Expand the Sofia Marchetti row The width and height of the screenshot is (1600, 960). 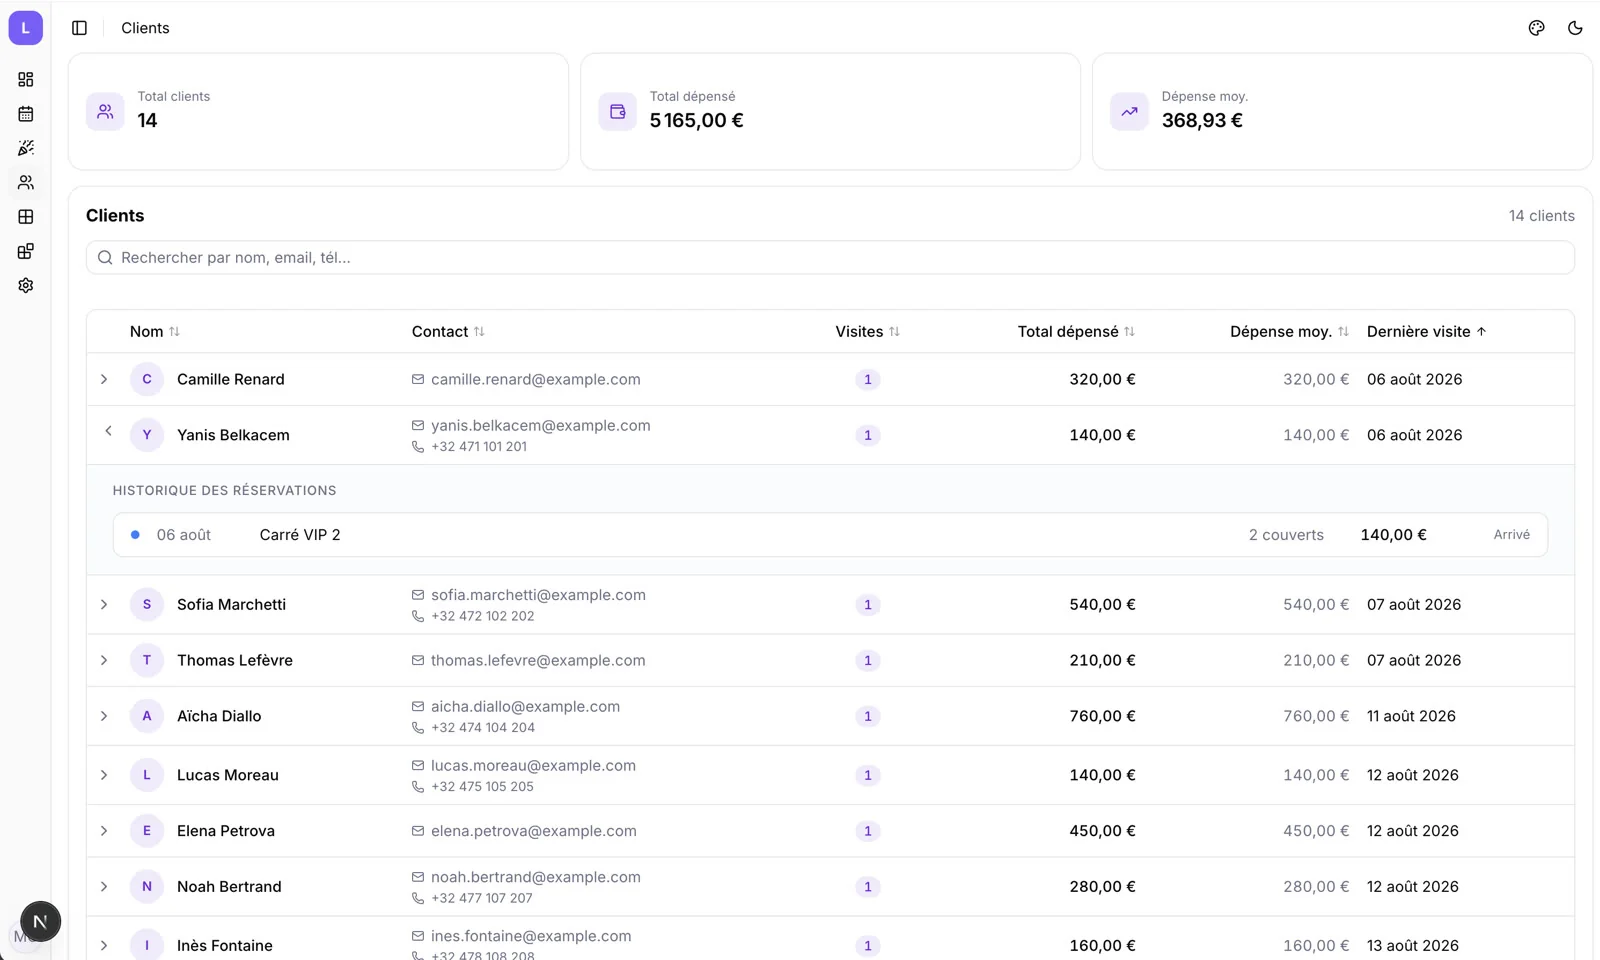[x=104, y=604]
